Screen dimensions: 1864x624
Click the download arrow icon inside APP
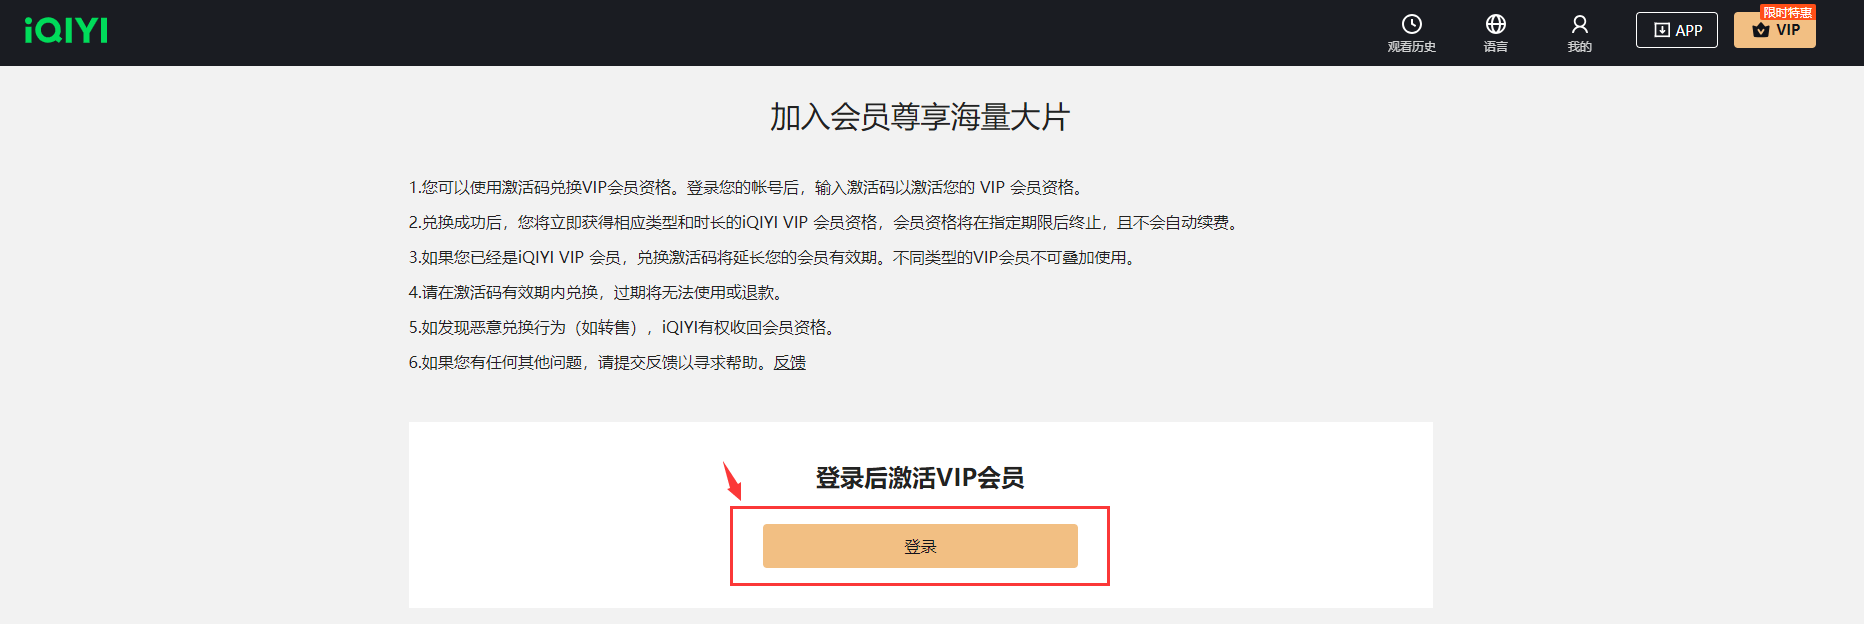[x=1661, y=30]
